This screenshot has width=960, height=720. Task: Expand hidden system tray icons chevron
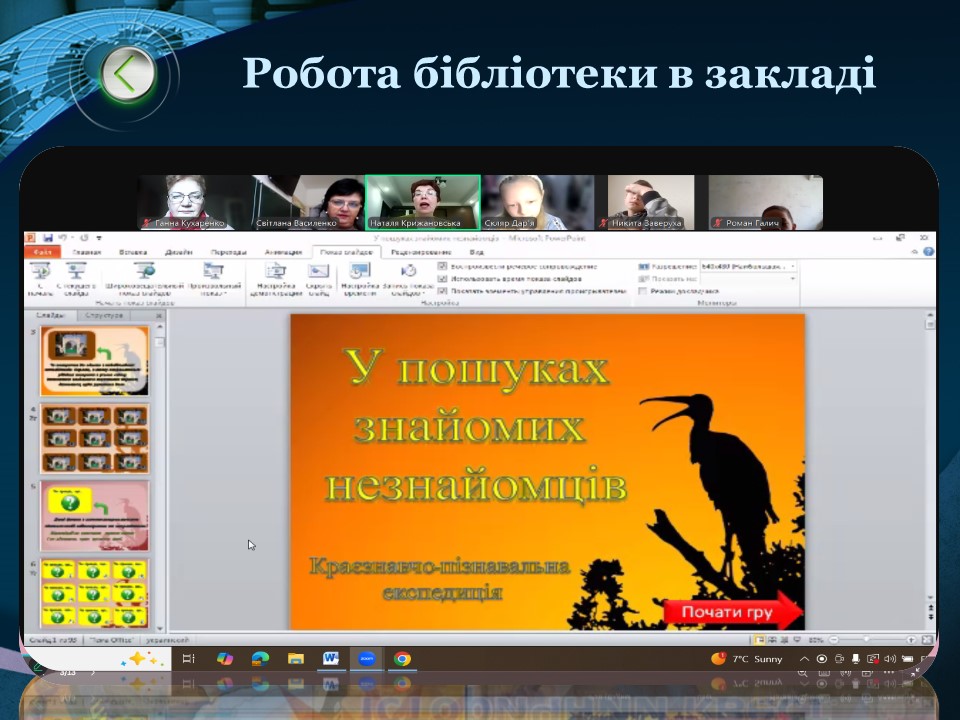[x=804, y=659]
